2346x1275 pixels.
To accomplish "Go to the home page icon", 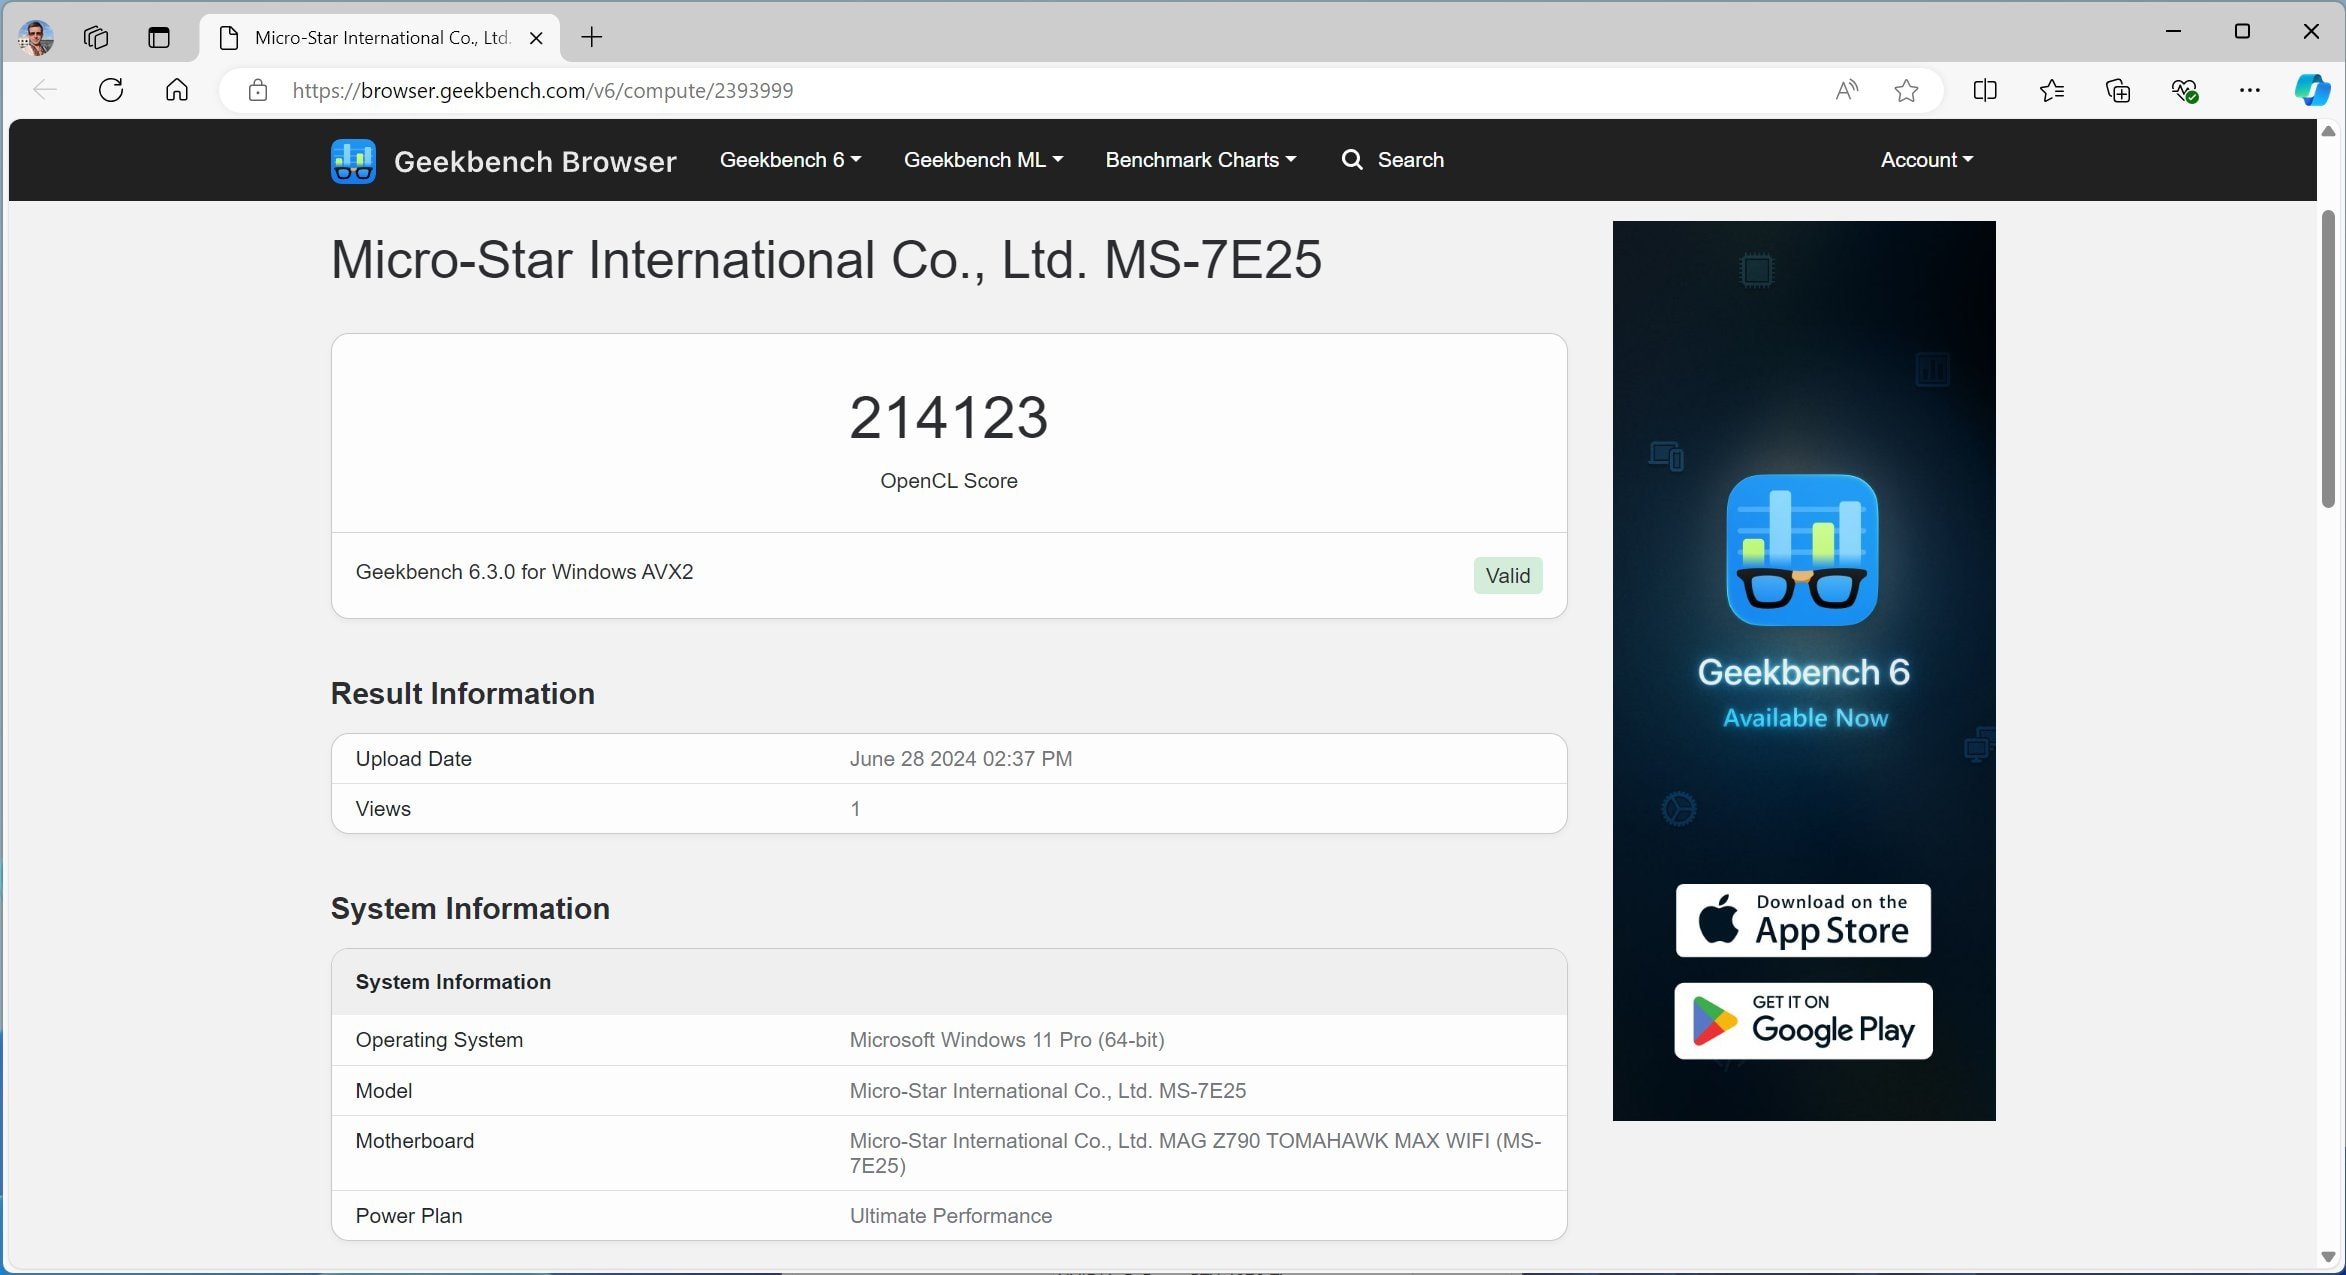I will (x=177, y=90).
